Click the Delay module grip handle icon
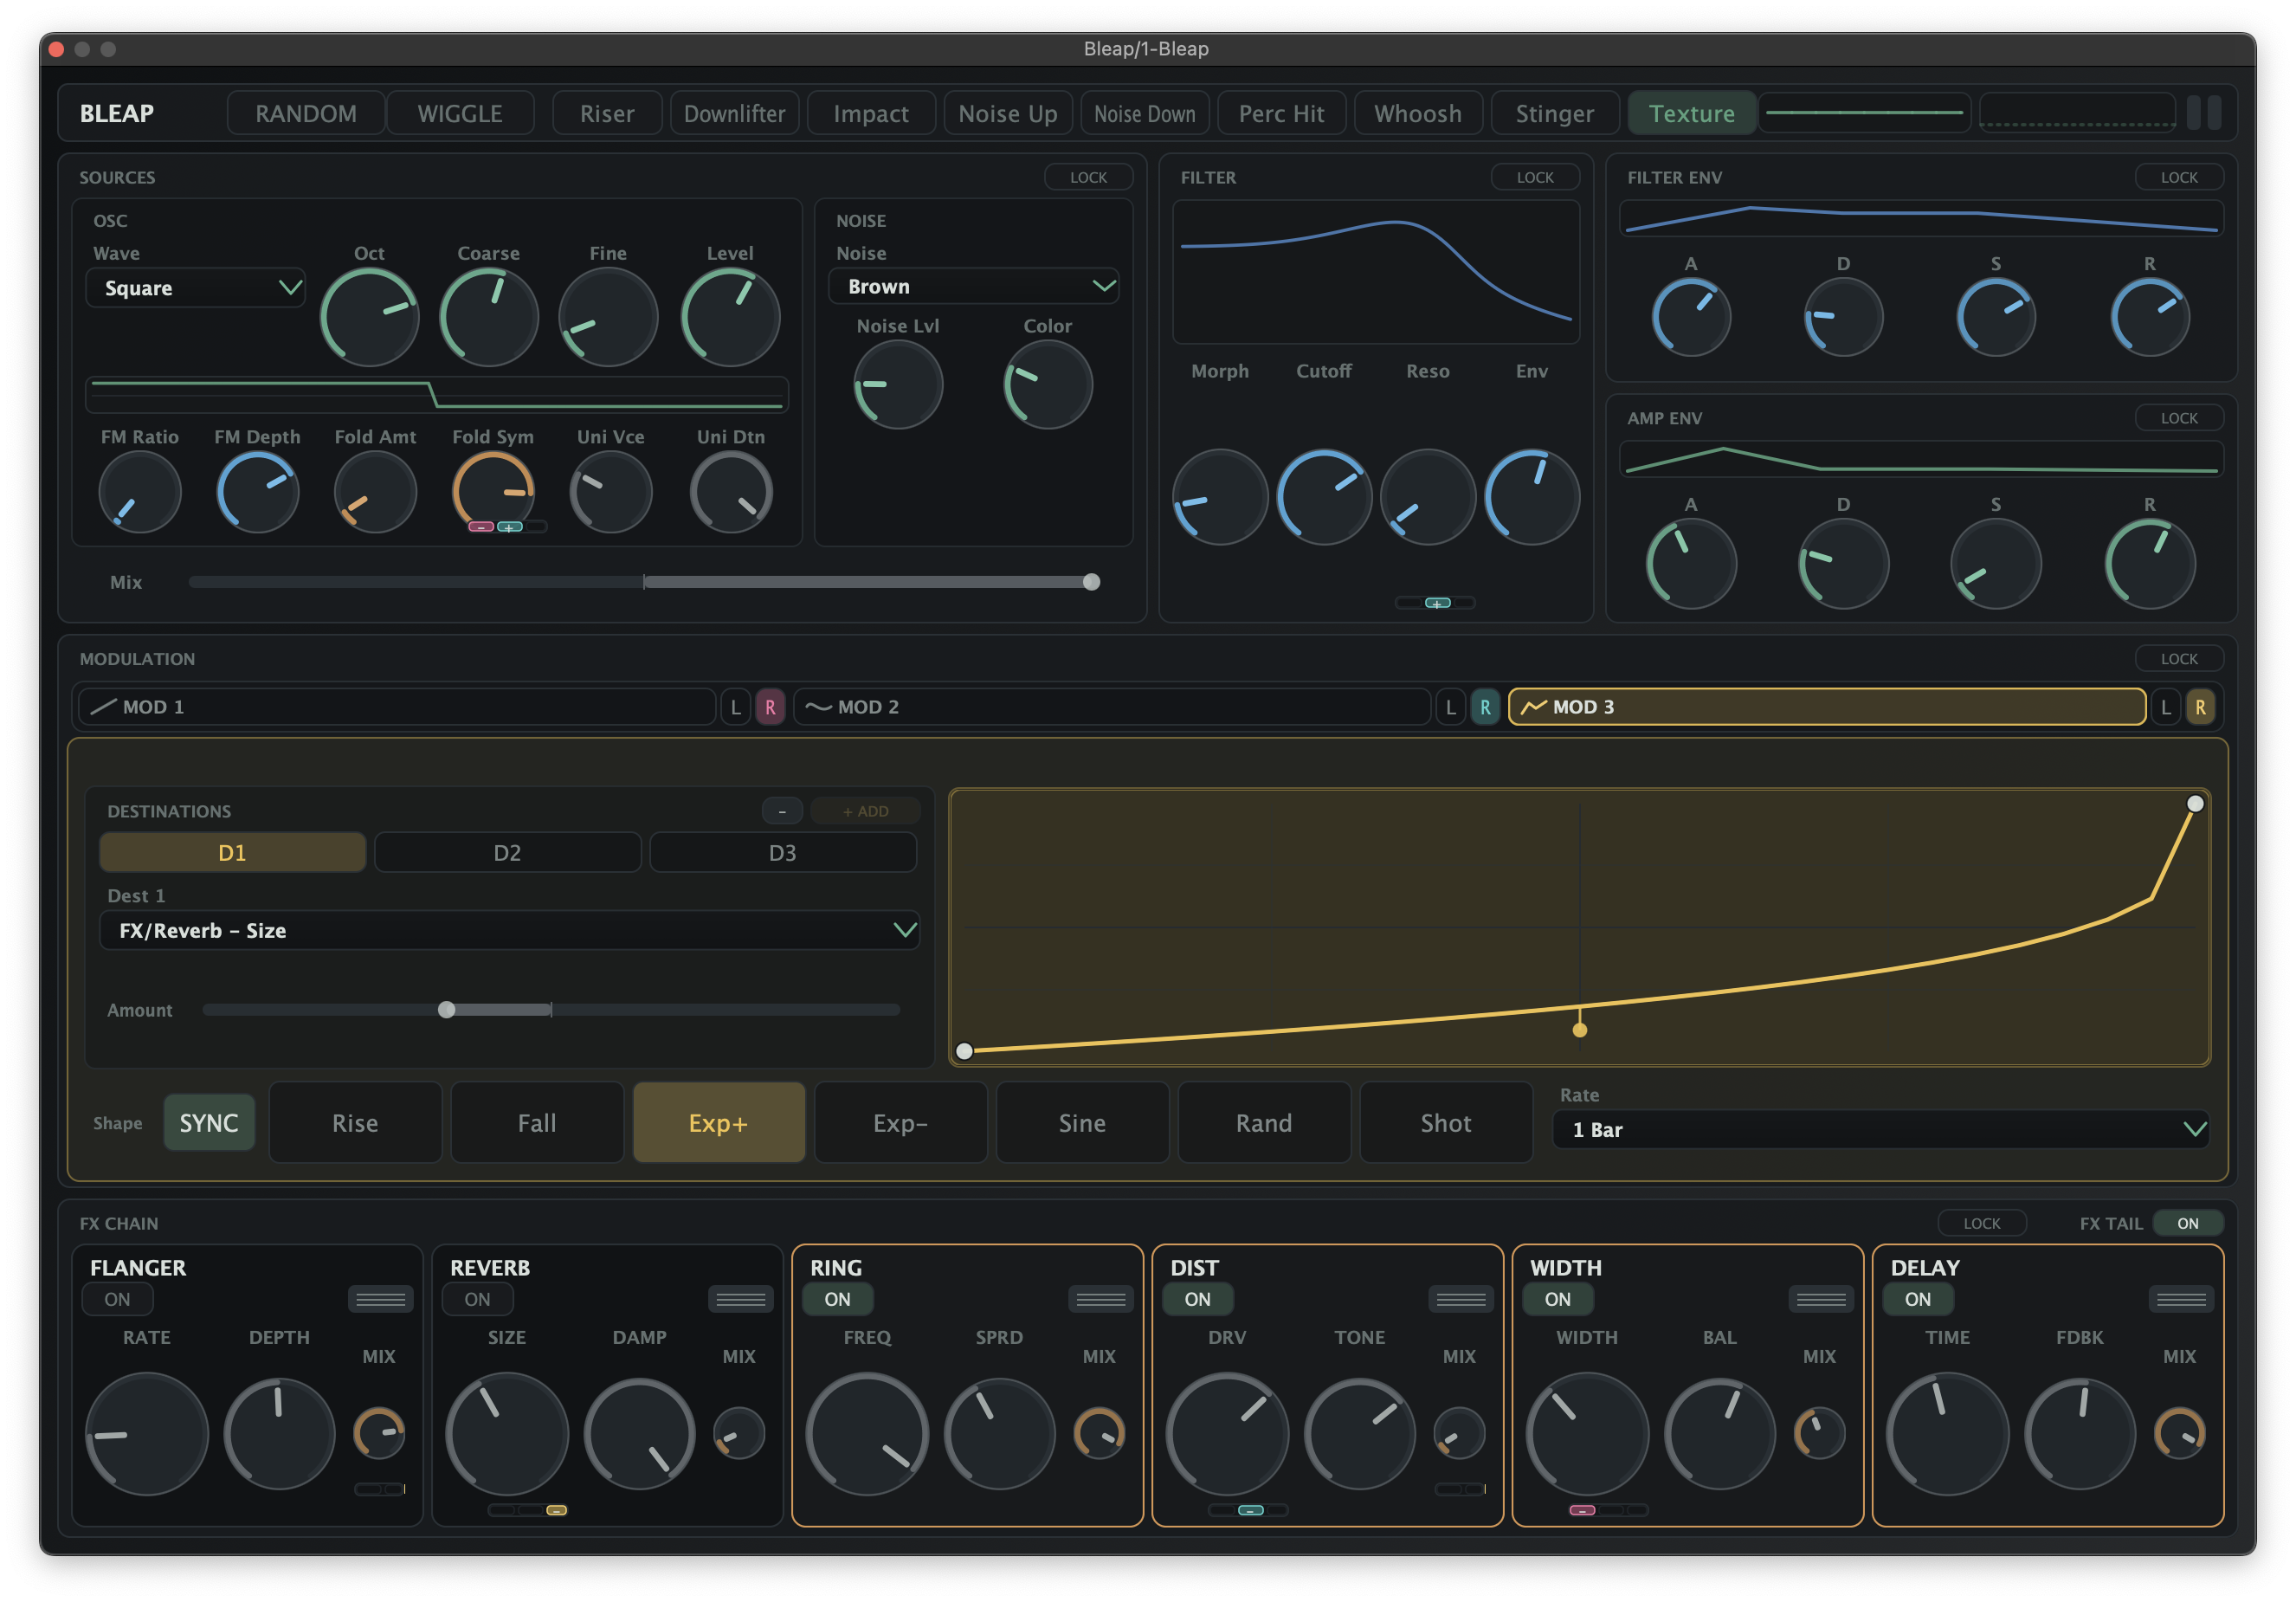The width and height of the screenshot is (2296, 1602). click(2180, 1299)
